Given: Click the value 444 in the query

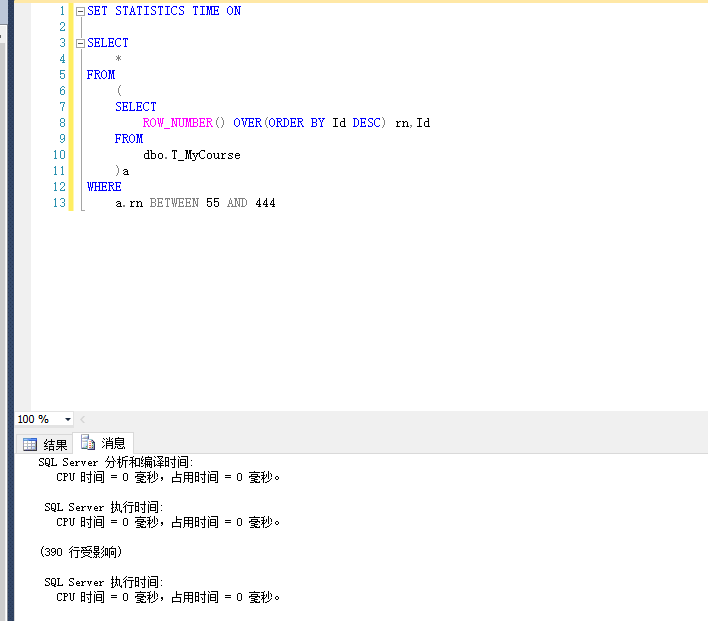Looking at the screenshot, I should click(265, 203).
